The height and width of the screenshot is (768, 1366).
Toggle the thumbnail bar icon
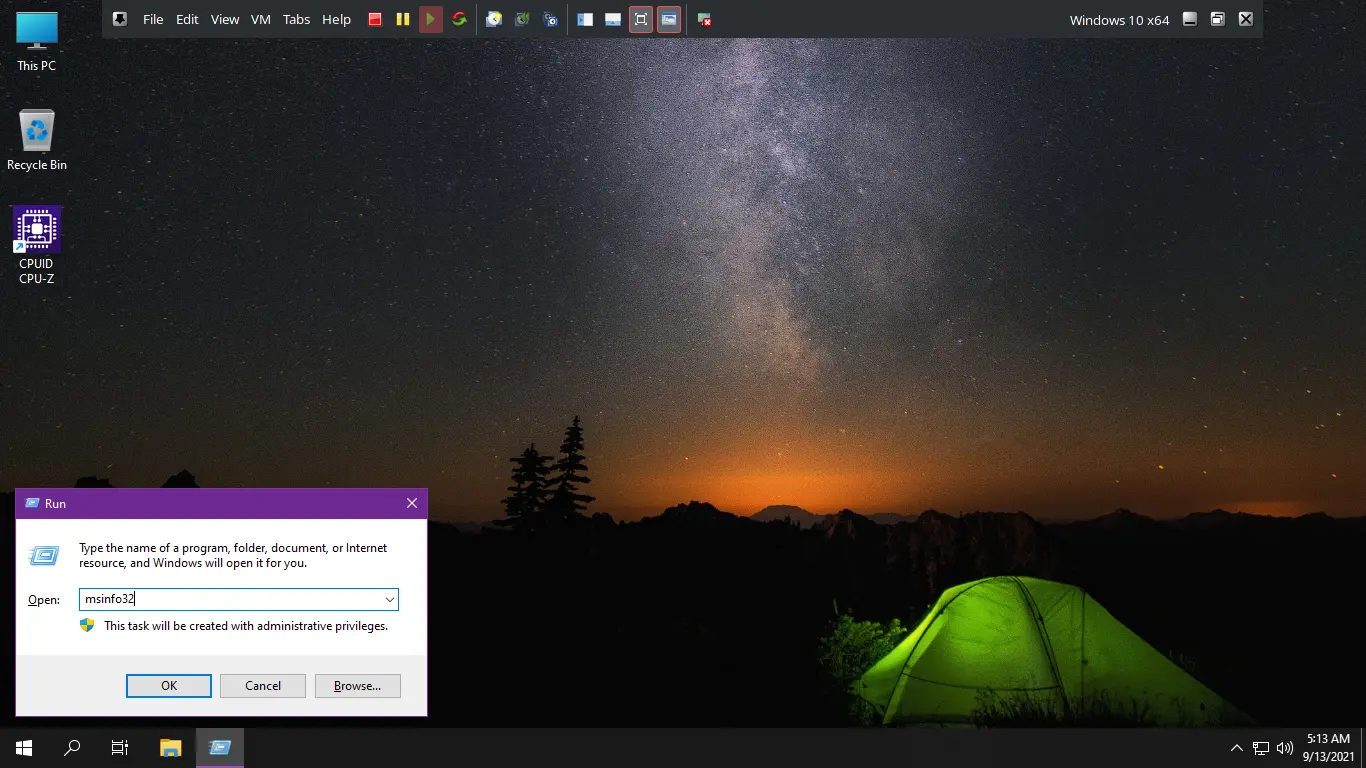[x=613, y=19]
